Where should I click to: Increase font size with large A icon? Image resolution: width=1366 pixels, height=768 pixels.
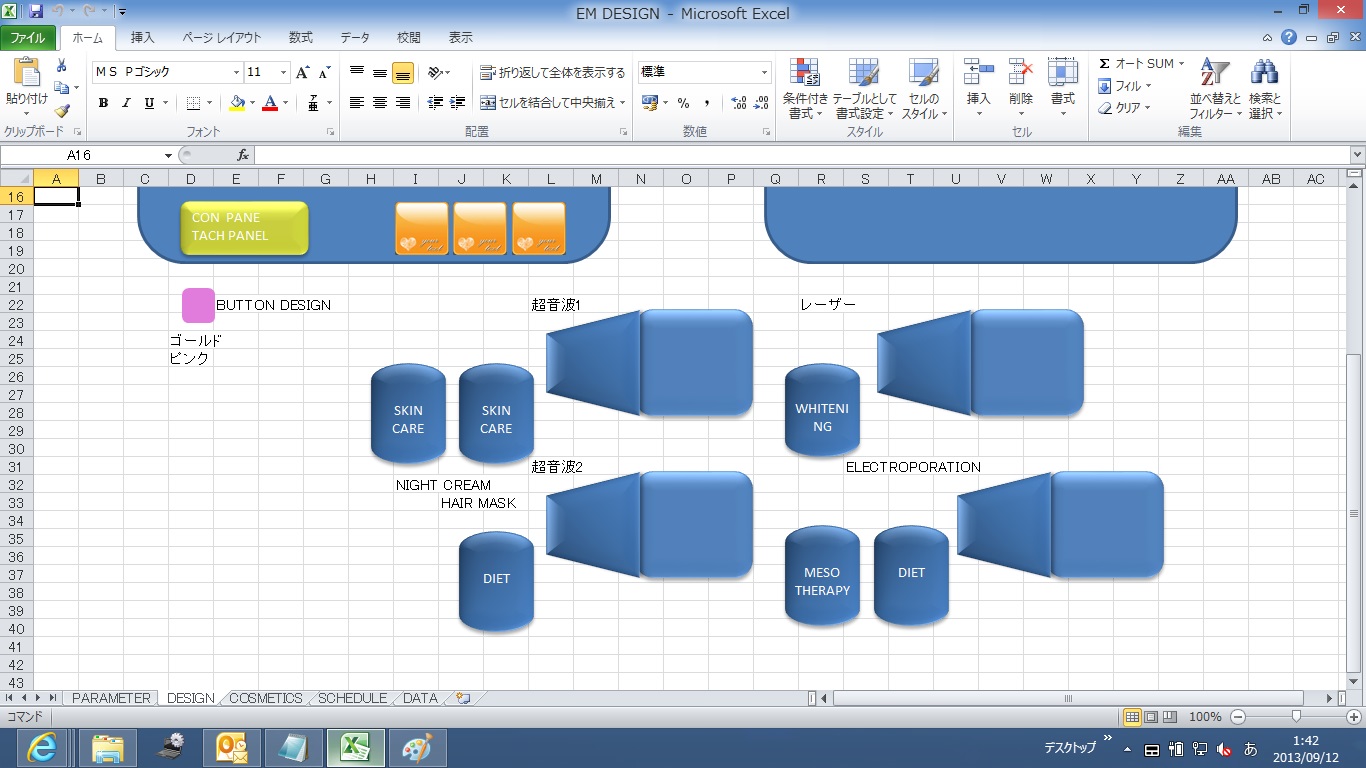tap(303, 72)
